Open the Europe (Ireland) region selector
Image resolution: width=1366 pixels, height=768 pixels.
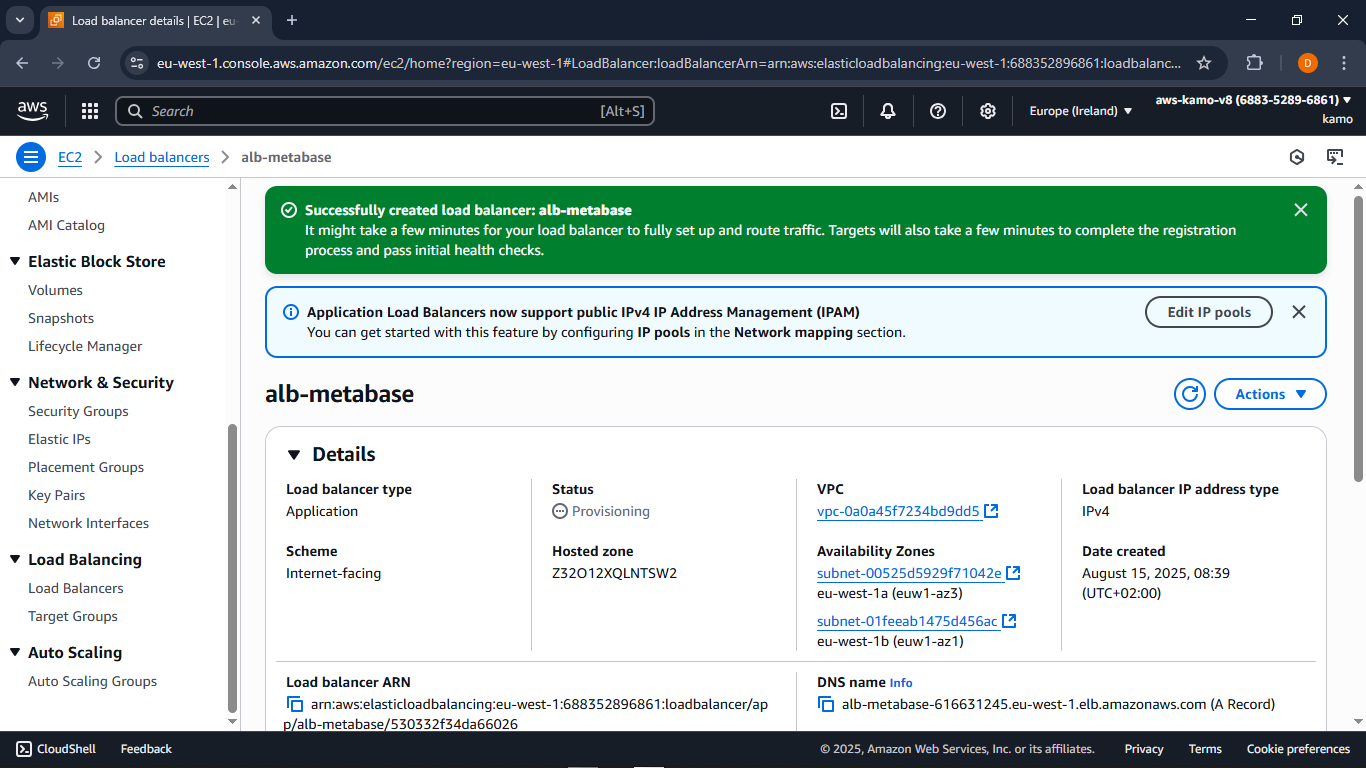pyautogui.click(x=1080, y=111)
